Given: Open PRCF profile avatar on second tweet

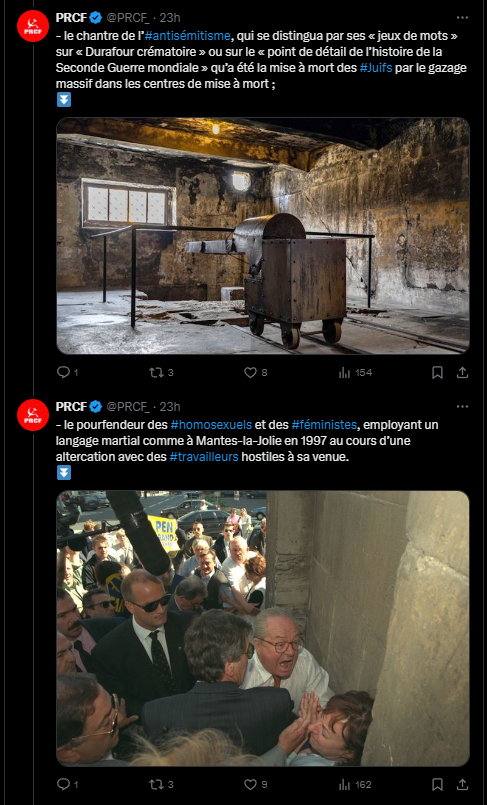Looking at the screenshot, I should pos(33,415).
